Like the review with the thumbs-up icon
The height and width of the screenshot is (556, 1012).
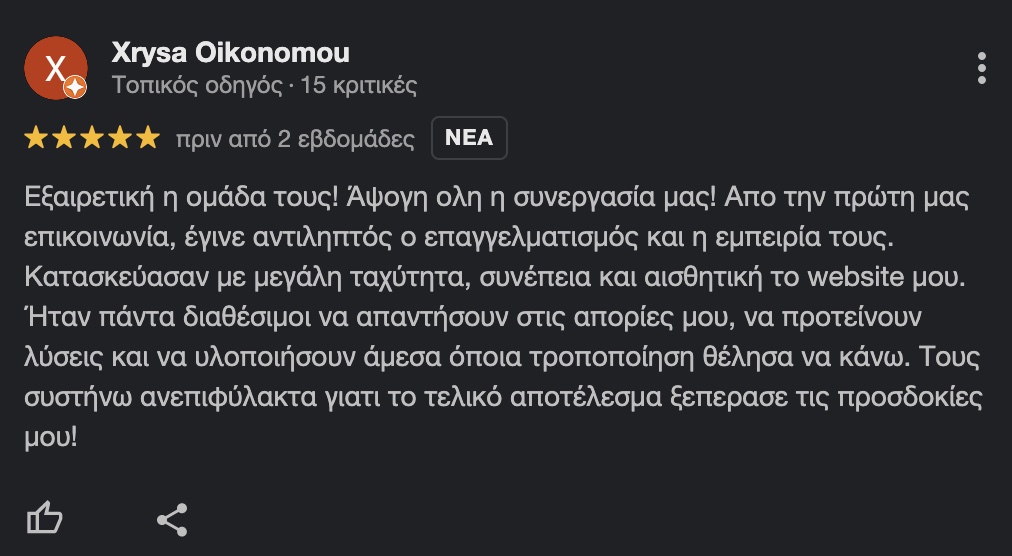pyautogui.click(x=44, y=519)
